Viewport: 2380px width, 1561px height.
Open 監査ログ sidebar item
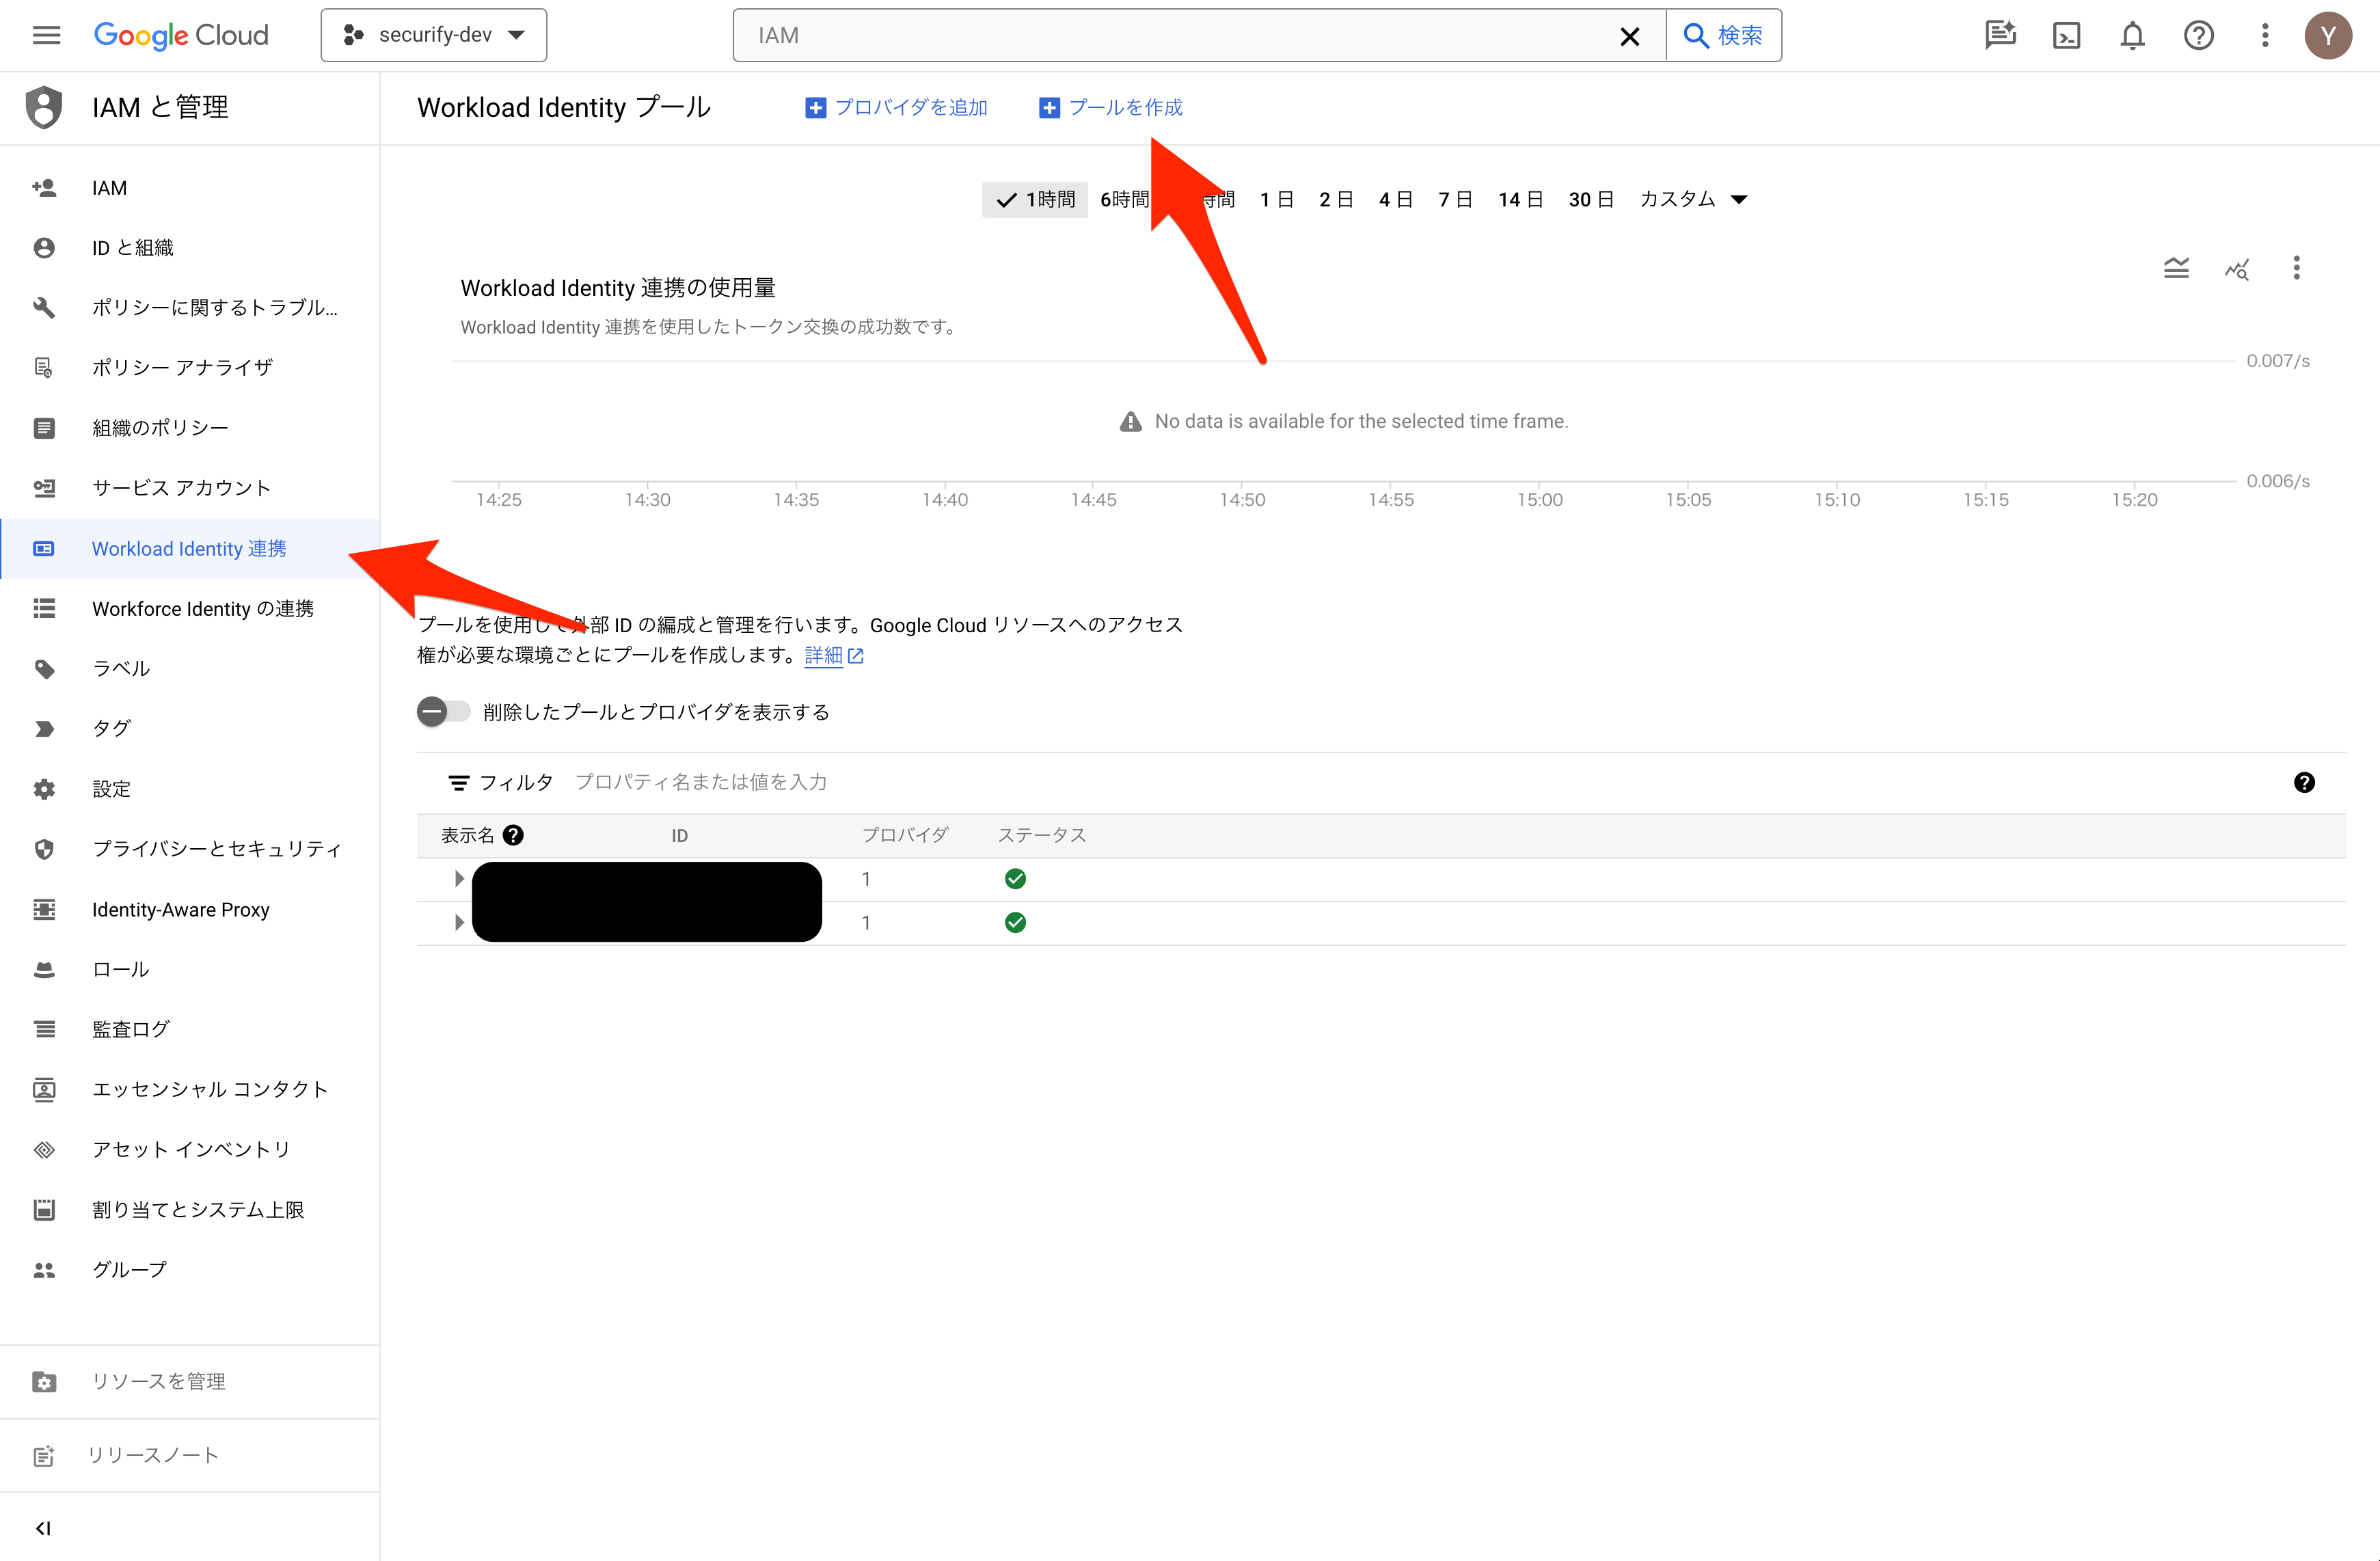tap(190, 1030)
